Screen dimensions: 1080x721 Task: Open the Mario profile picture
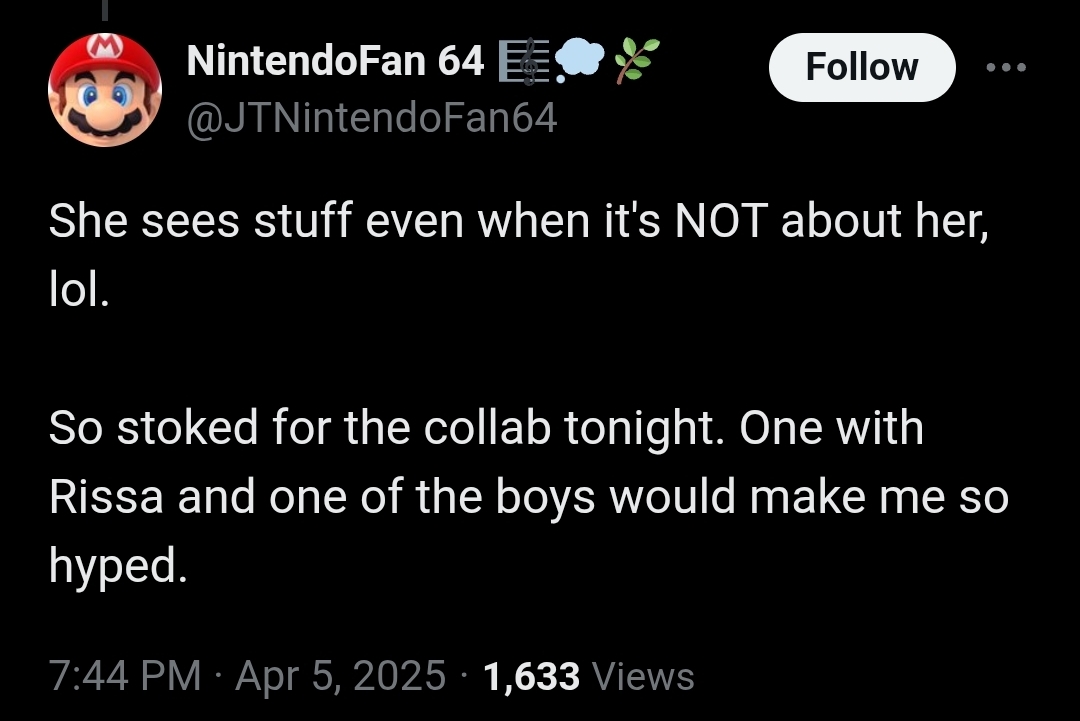[x=105, y=89]
